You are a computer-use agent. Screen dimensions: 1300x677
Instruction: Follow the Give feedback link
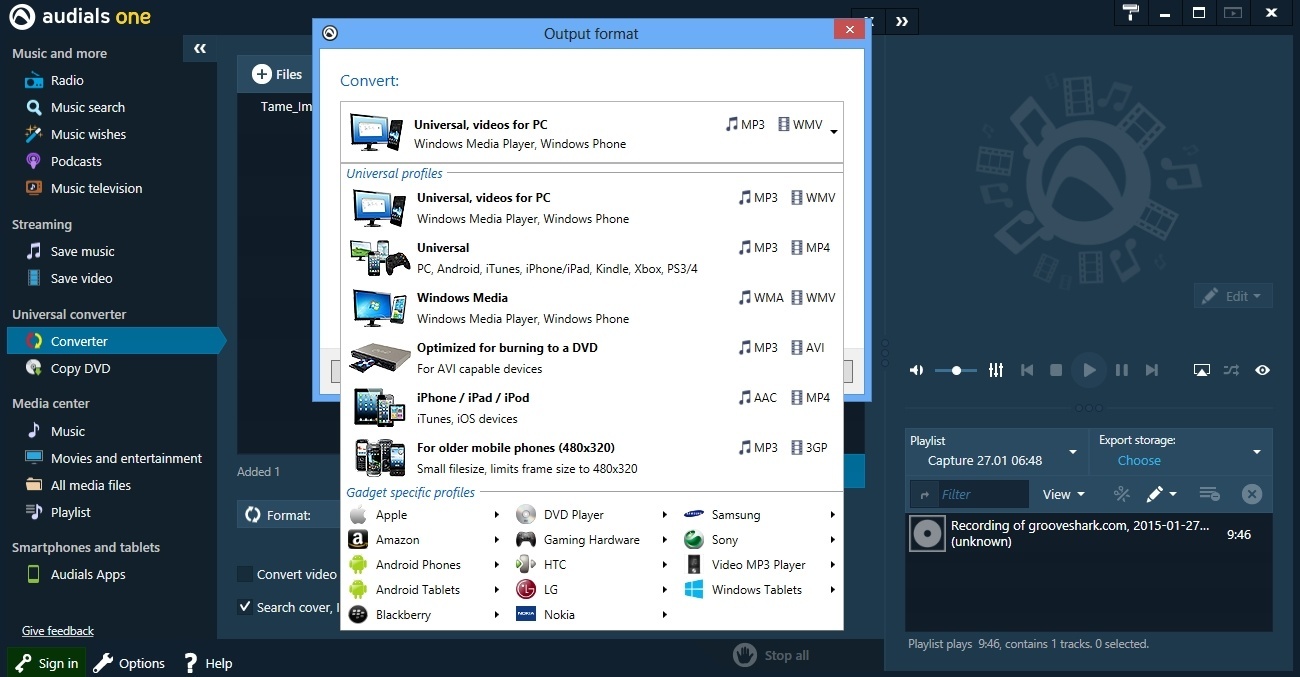(58, 631)
